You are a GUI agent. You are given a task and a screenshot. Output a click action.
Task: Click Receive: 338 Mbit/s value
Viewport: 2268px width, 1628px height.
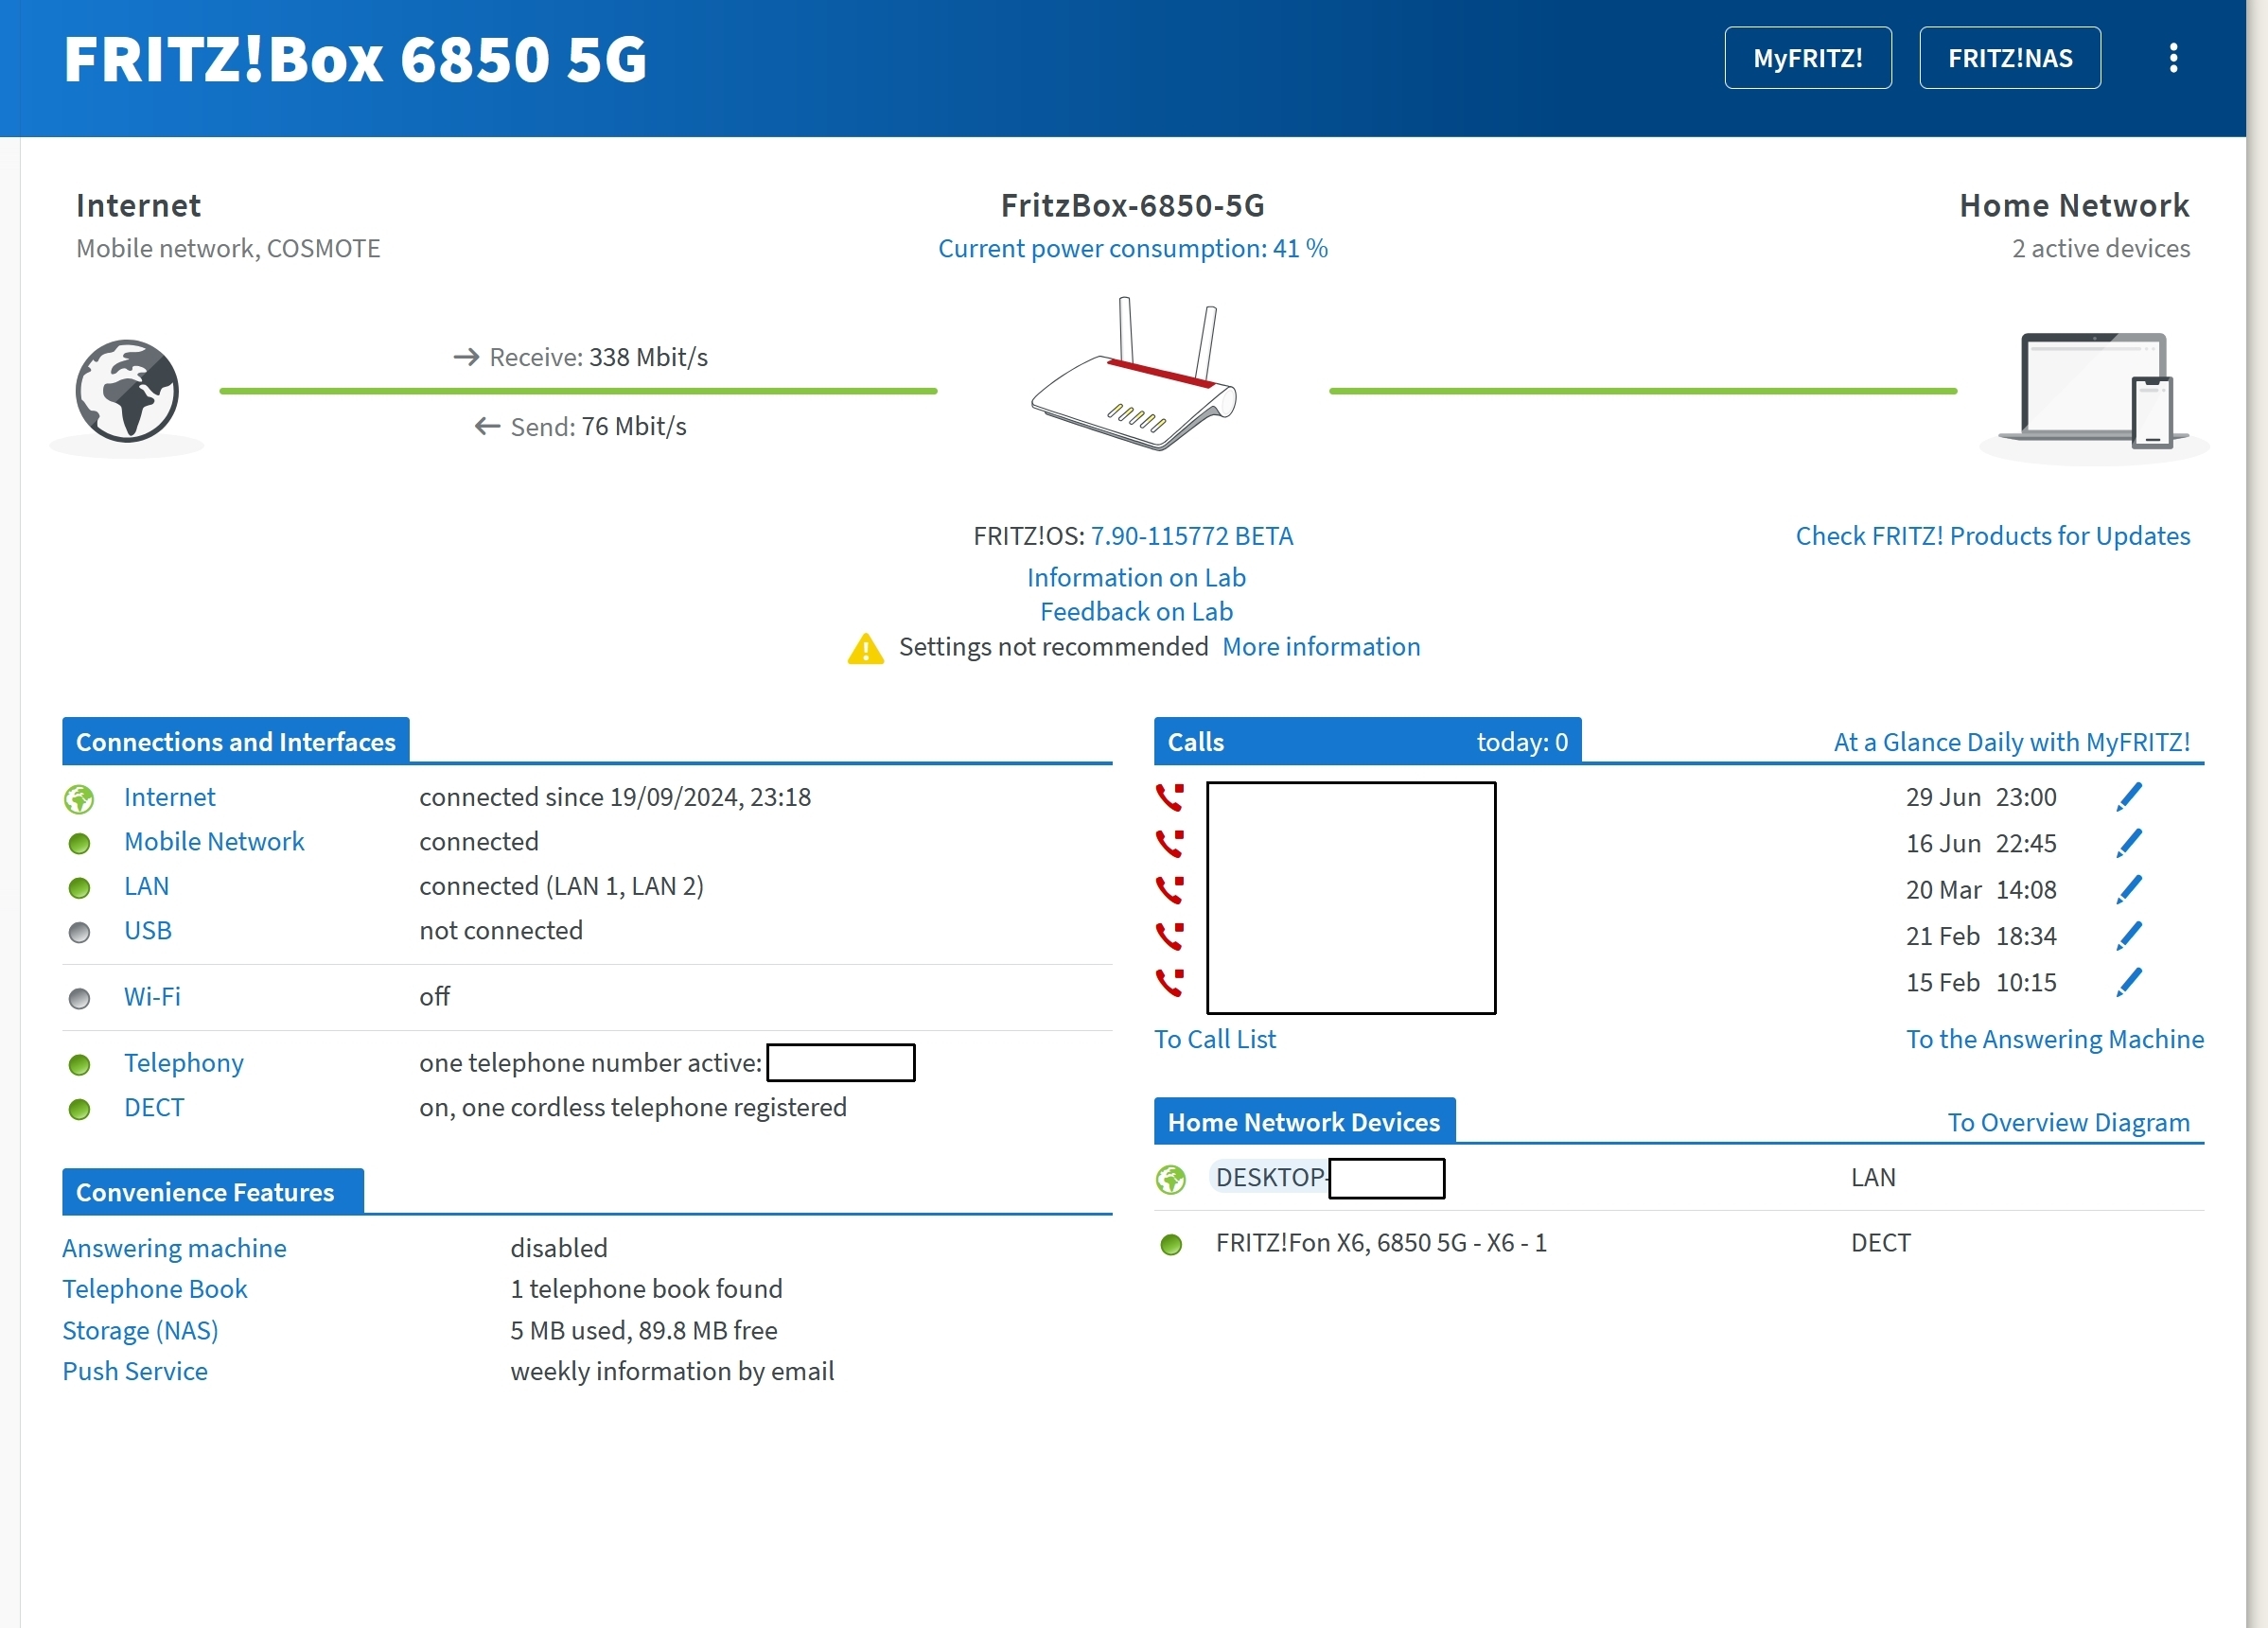[x=648, y=358]
